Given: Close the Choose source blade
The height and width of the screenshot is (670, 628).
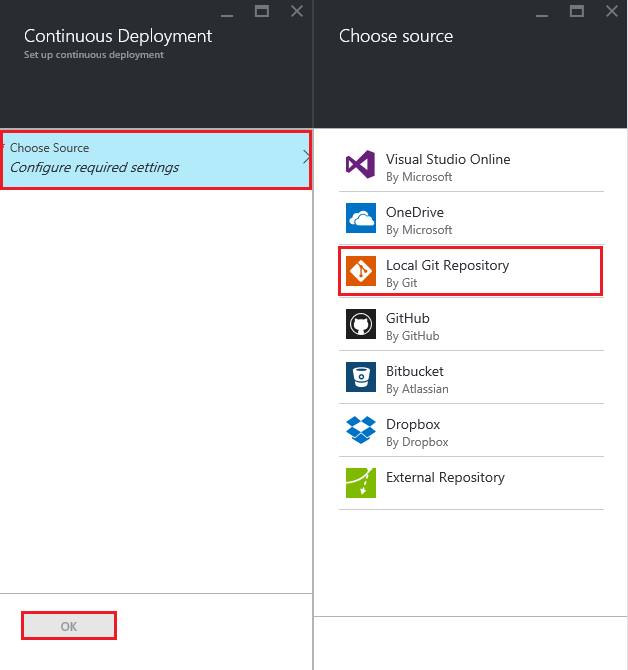Looking at the screenshot, I should (x=612, y=11).
